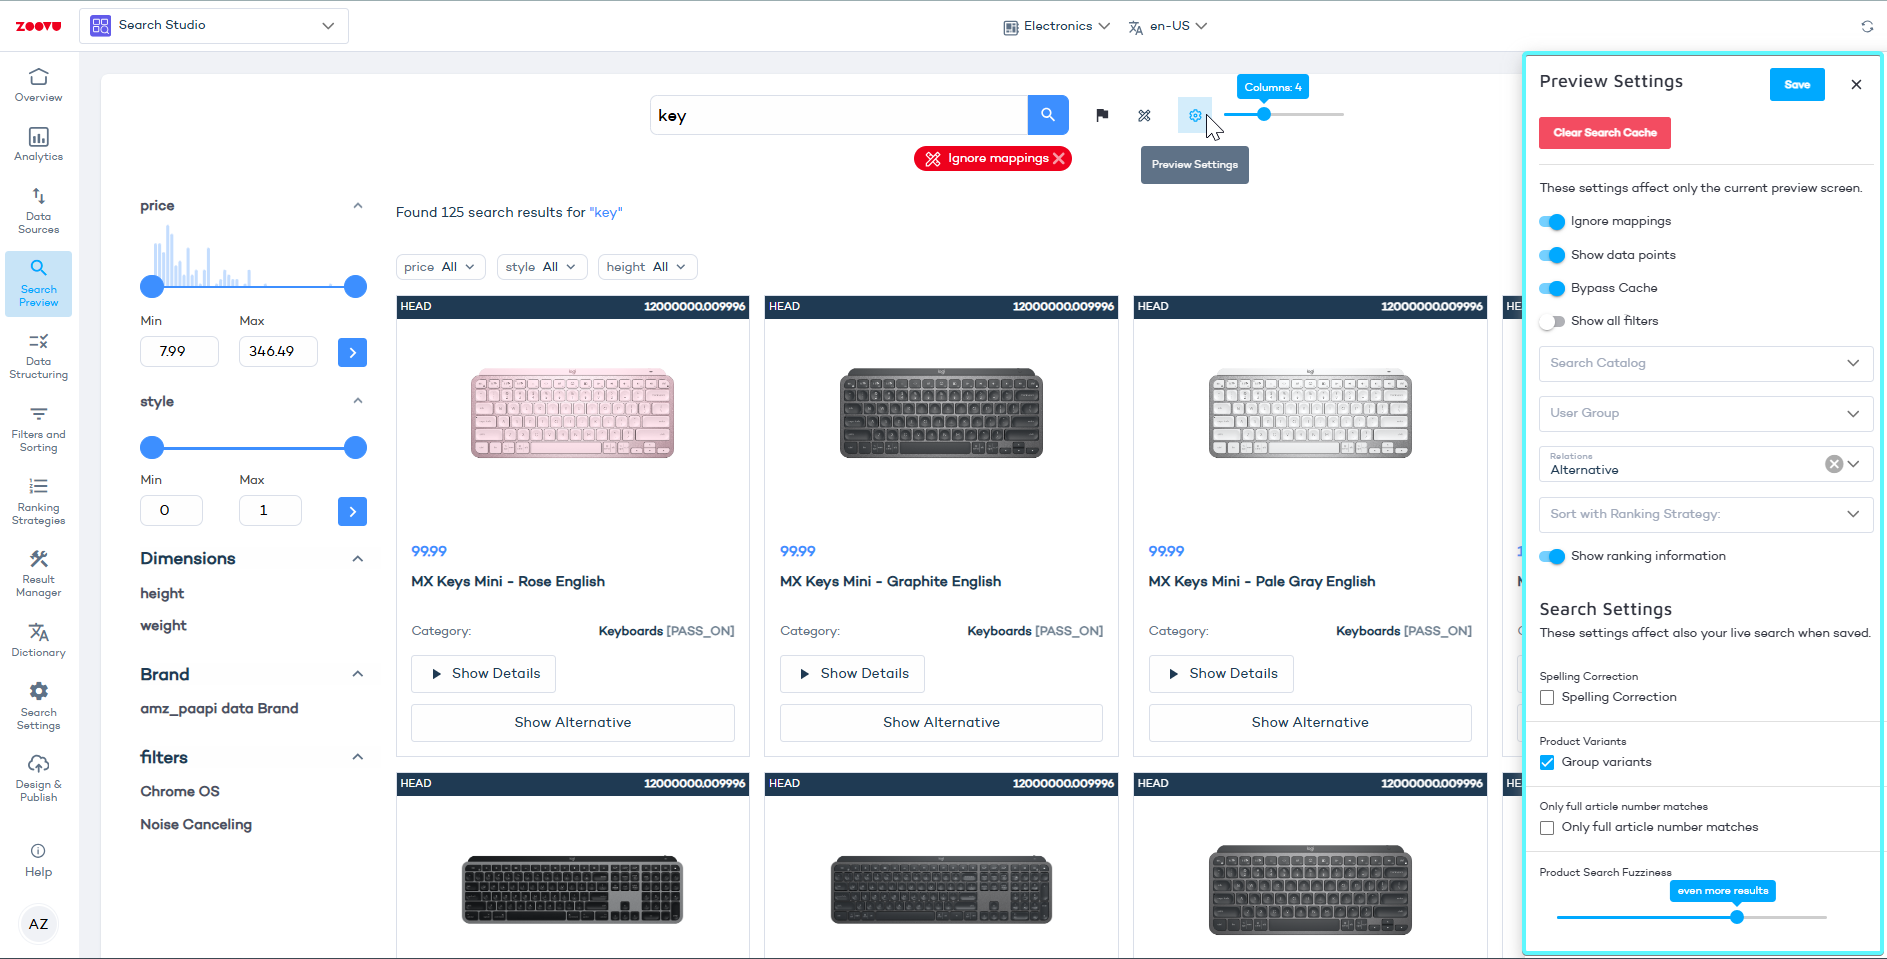The width and height of the screenshot is (1887, 959).
Task: Adjust the Product Search Fuzziness slider
Action: coord(1737,916)
